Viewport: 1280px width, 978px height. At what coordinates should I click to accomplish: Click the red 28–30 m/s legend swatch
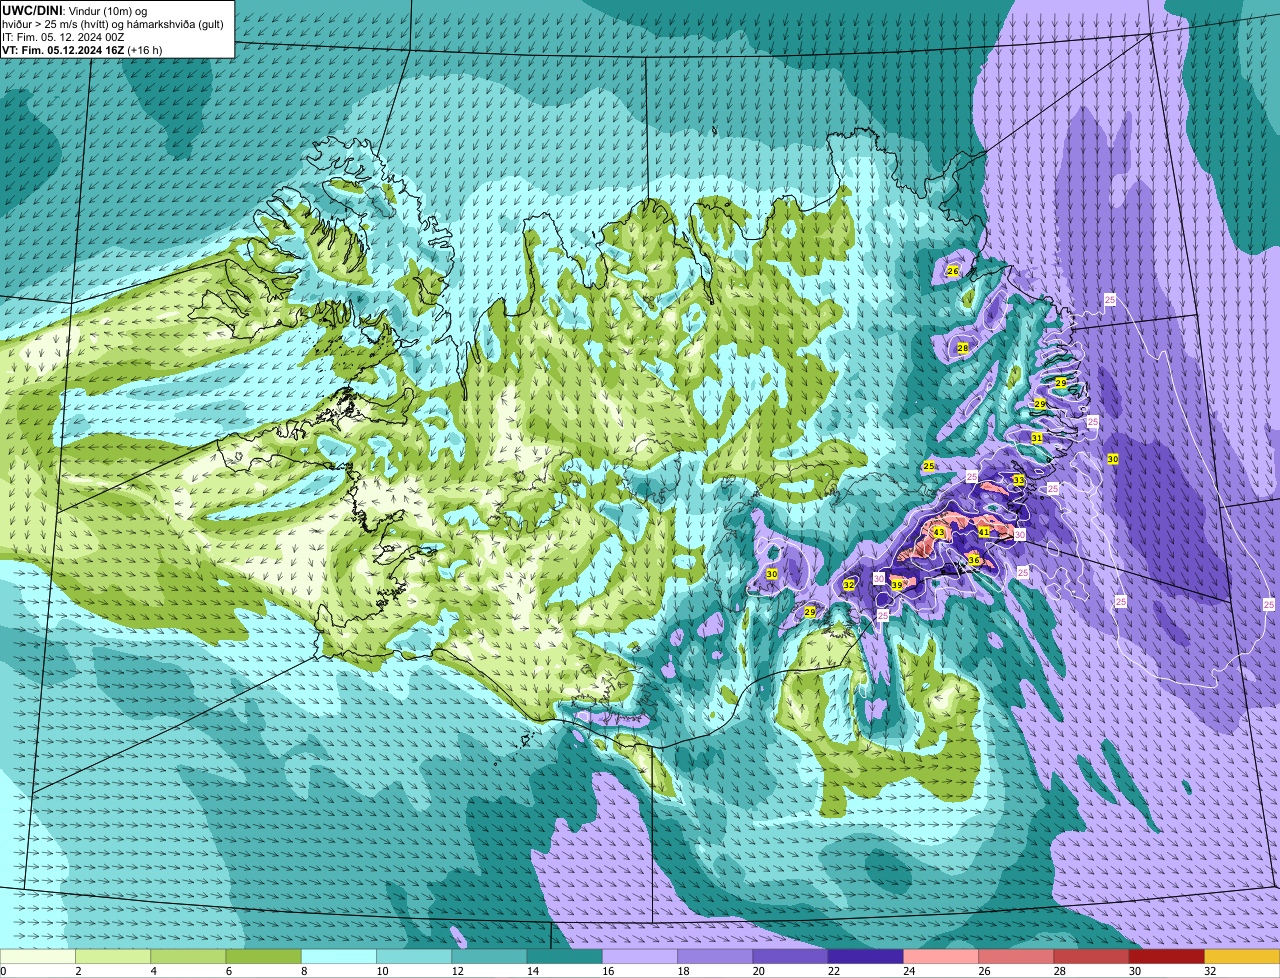click(1091, 957)
